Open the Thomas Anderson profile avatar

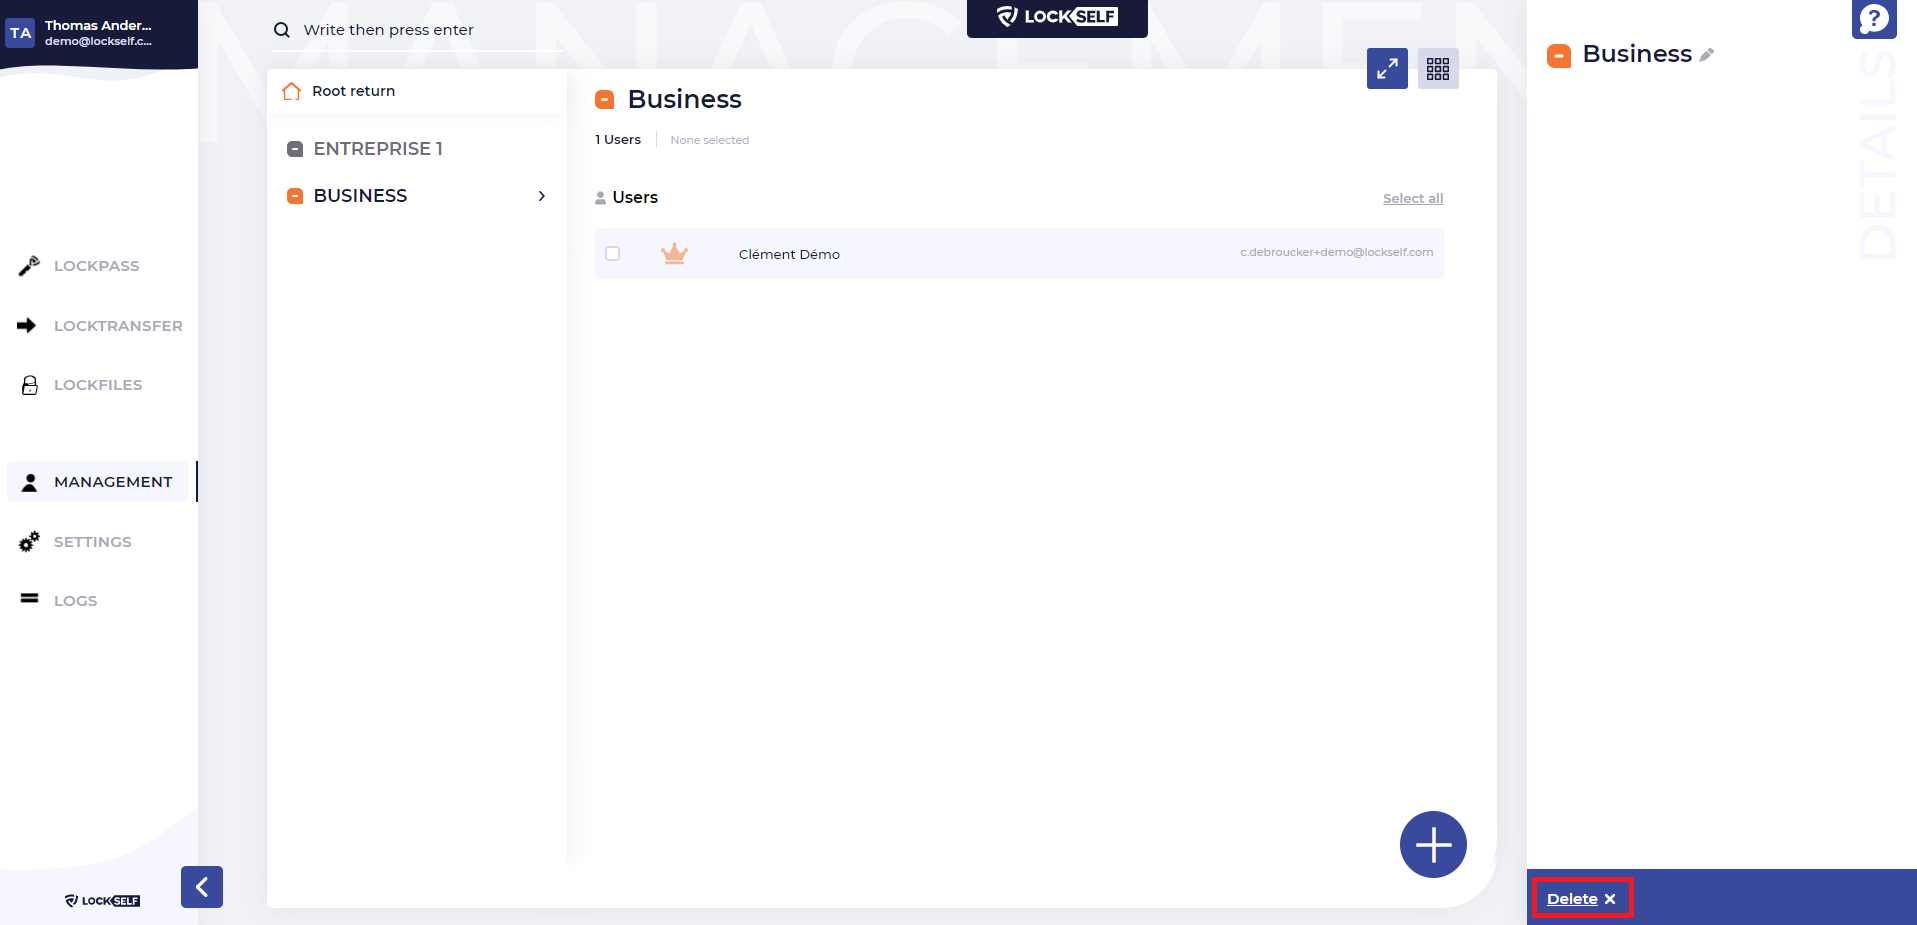[x=21, y=33]
